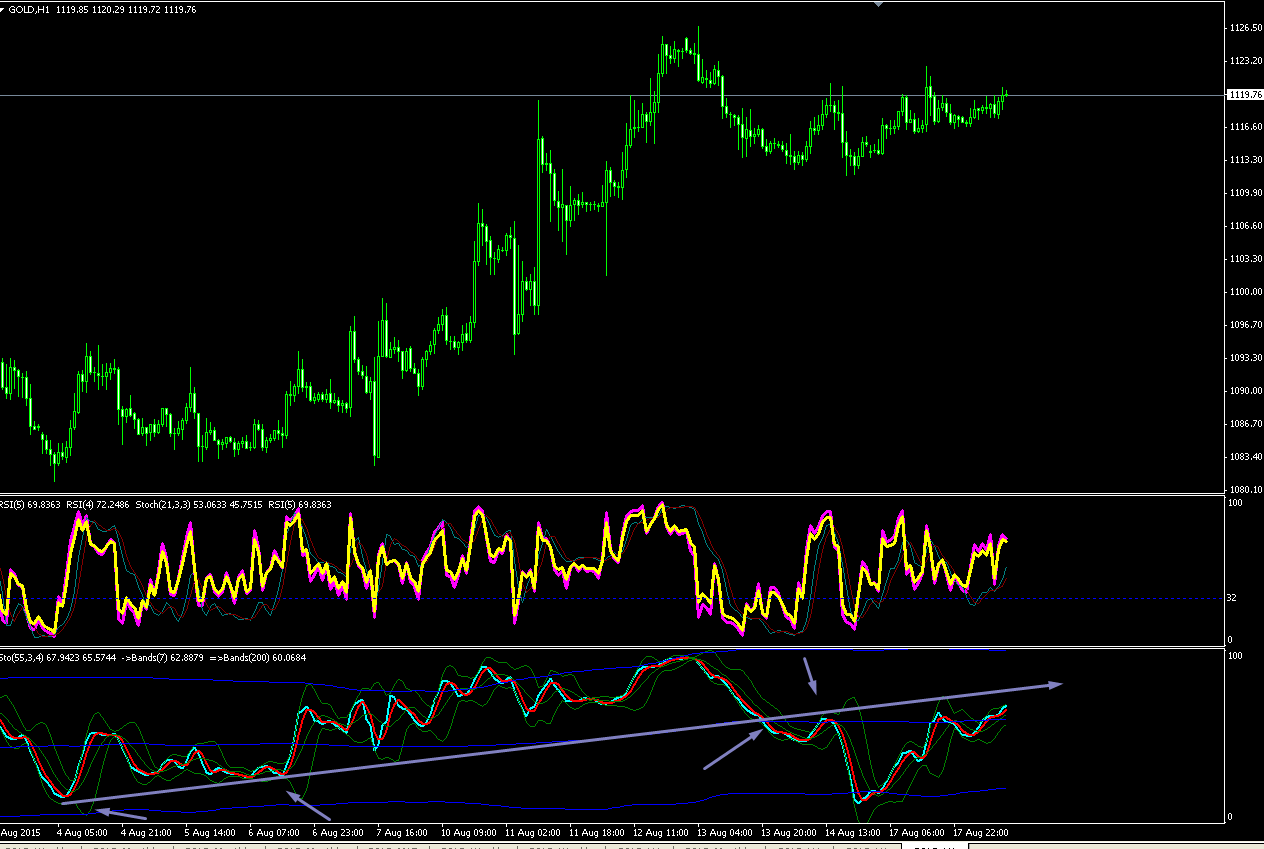Click the 5 Aug 14:00 time label
This screenshot has width=1264, height=849.
point(210,832)
